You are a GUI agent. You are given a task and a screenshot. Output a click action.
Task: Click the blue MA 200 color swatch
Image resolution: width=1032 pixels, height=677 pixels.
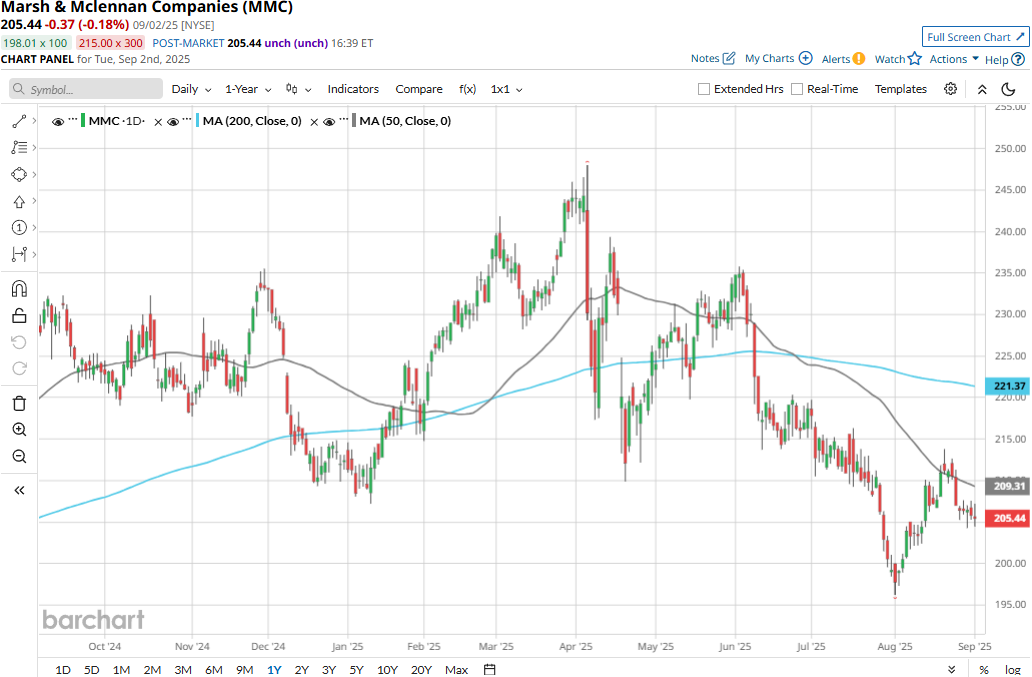click(197, 121)
